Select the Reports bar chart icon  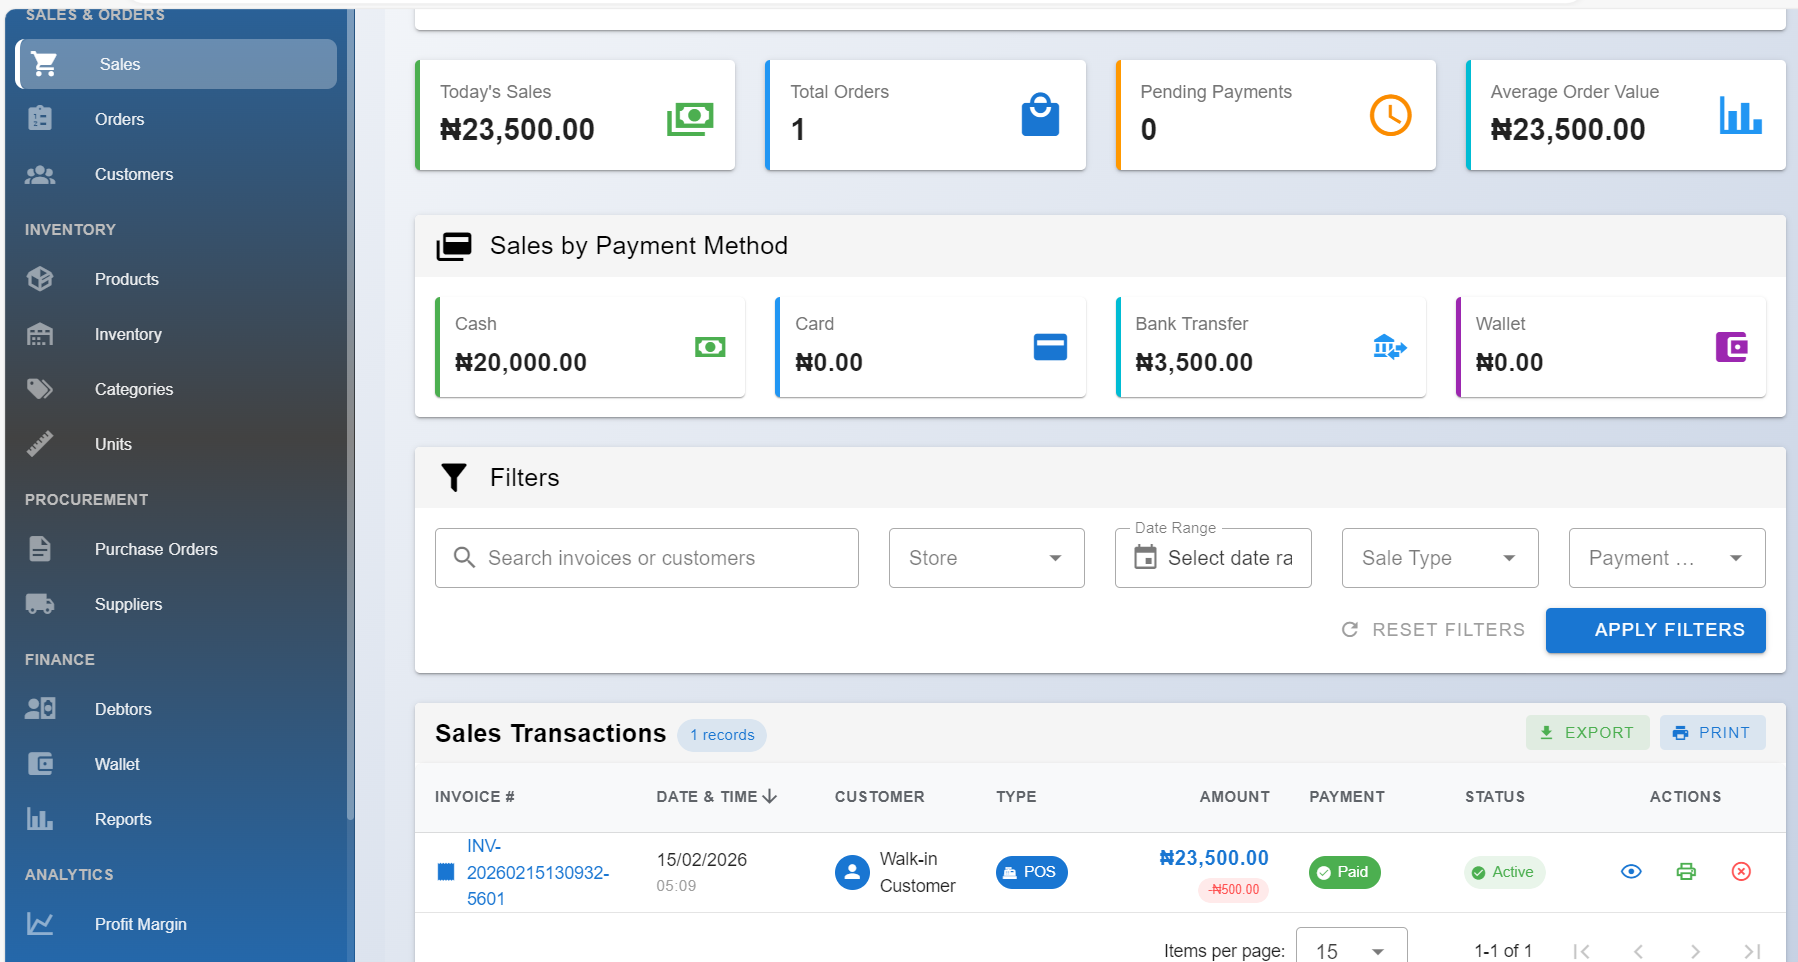[x=40, y=818]
